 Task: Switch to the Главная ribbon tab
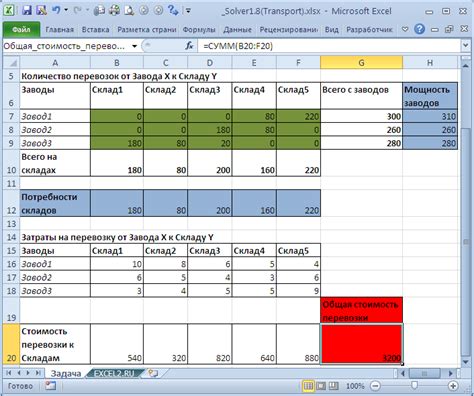[x=59, y=30]
